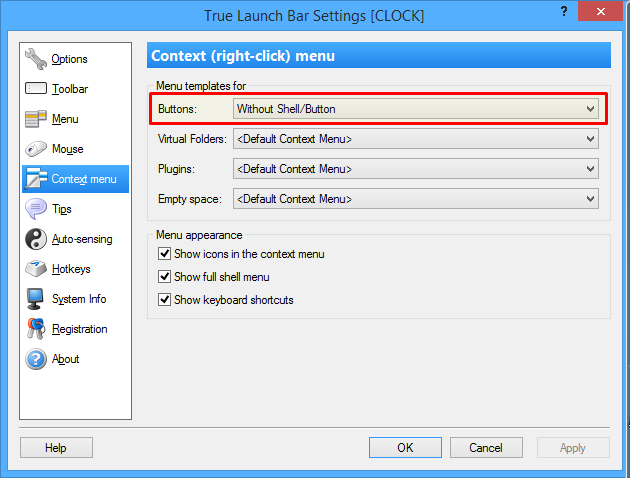Open the Virtual Folders dropdown

coord(415,139)
